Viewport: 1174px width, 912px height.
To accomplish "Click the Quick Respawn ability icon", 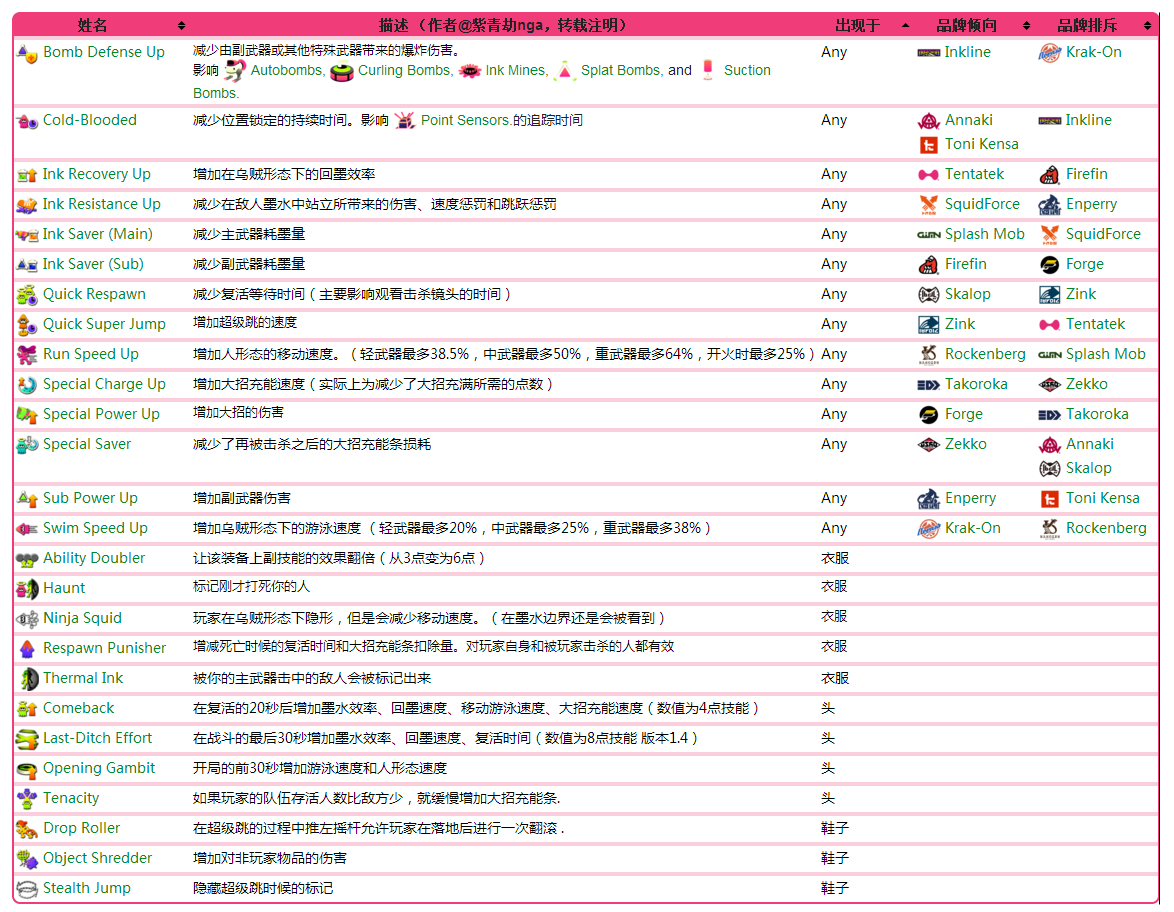I will pos(27,295).
